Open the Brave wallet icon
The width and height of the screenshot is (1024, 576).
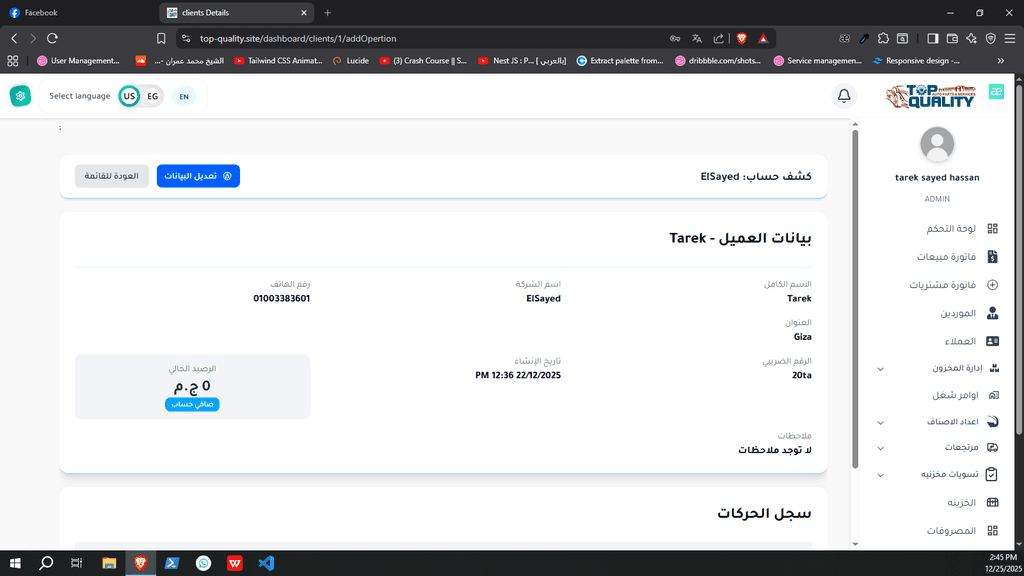pos(952,39)
